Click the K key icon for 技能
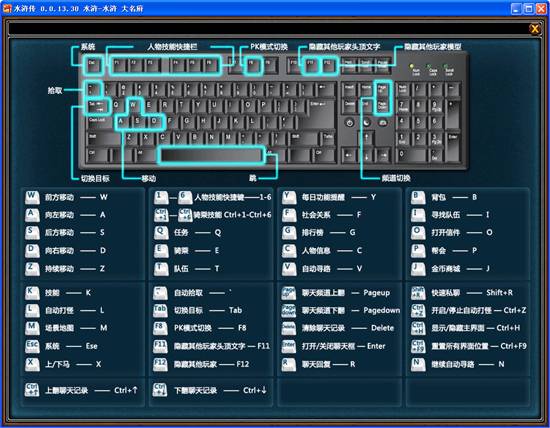550x428 pixels. pos(32,293)
